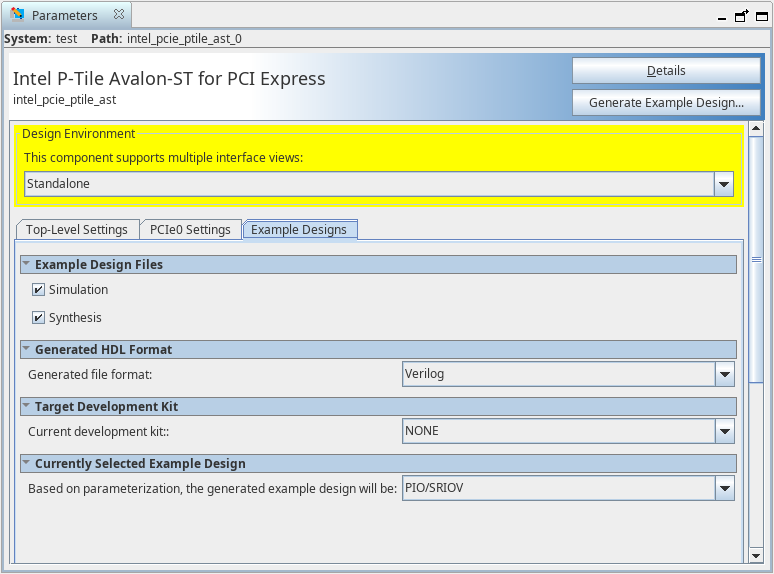The width and height of the screenshot is (774, 574).
Task: Click the scroll down arrow
Action: tap(756, 556)
